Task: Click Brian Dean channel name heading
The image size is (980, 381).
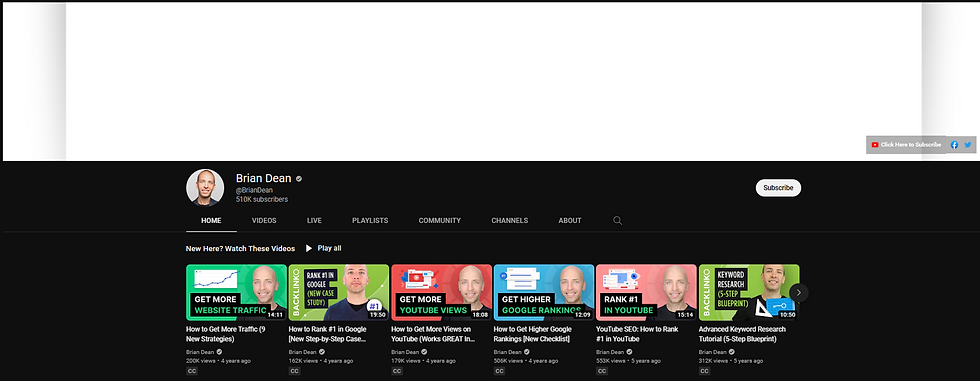Action: click(x=263, y=179)
